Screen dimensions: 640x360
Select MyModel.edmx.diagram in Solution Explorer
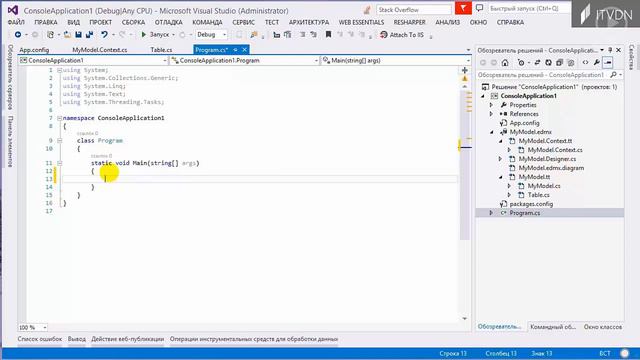pyautogui.click(x=551, y=168)
